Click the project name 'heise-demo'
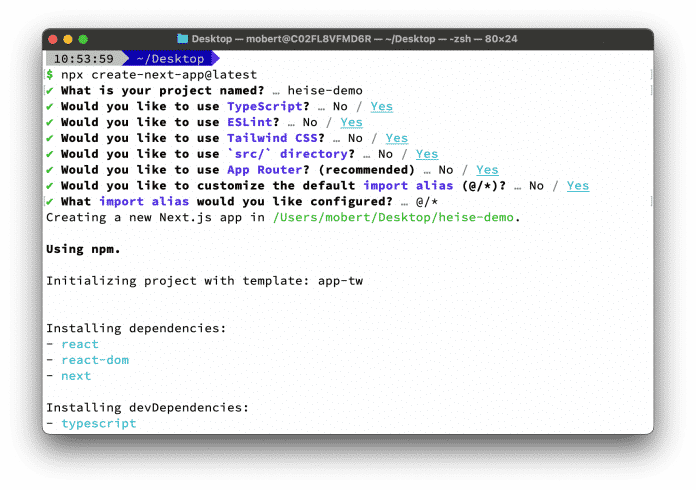 [325, 91]
